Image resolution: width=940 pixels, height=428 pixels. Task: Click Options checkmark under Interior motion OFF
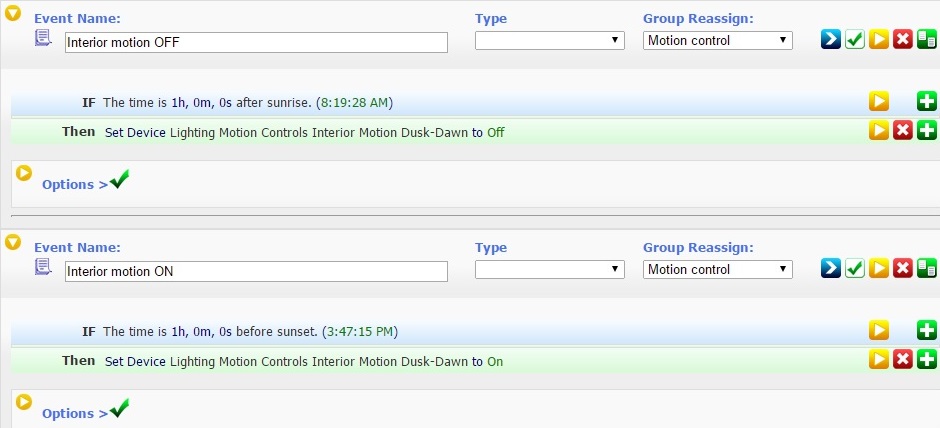(120, 180)
